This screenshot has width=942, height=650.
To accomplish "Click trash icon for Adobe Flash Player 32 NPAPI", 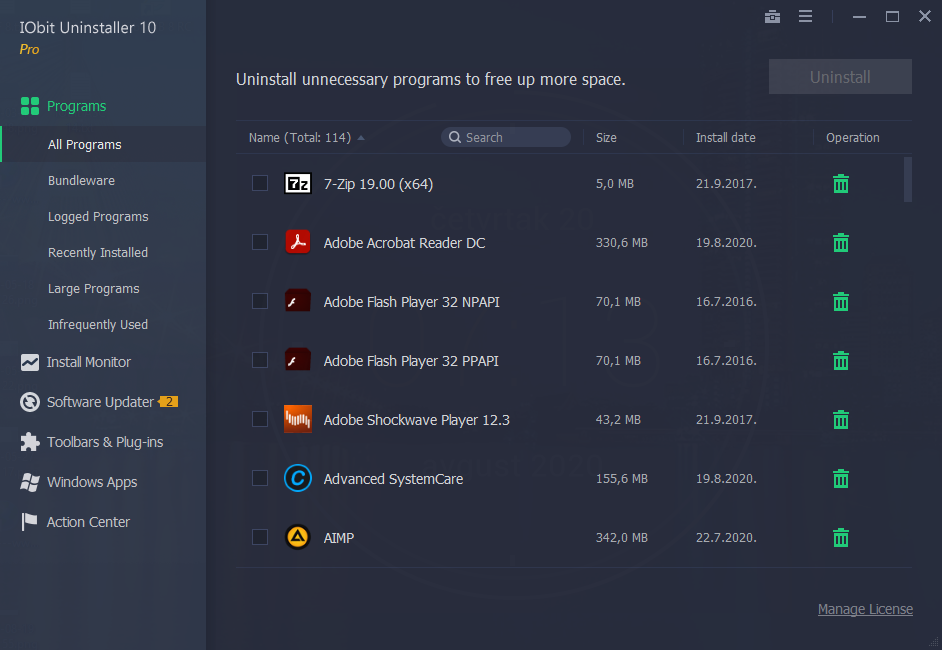I will click(840, 302).
